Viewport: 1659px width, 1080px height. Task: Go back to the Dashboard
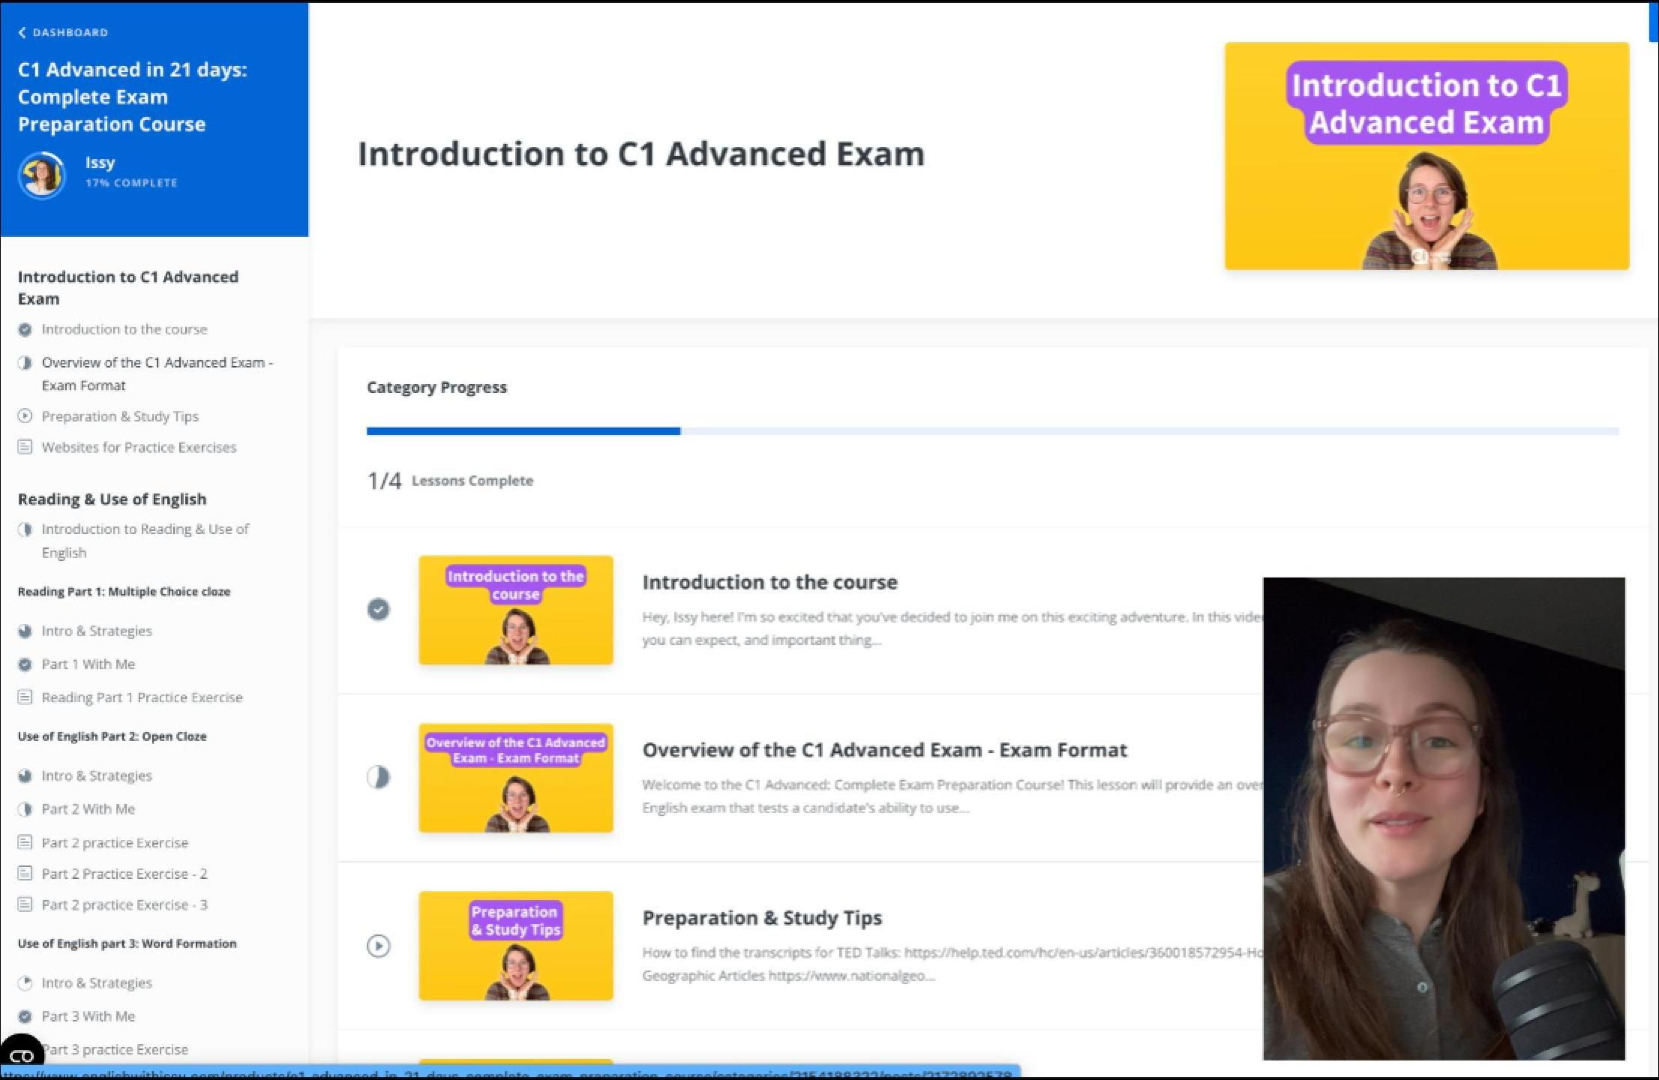click(x=63, y=32)
